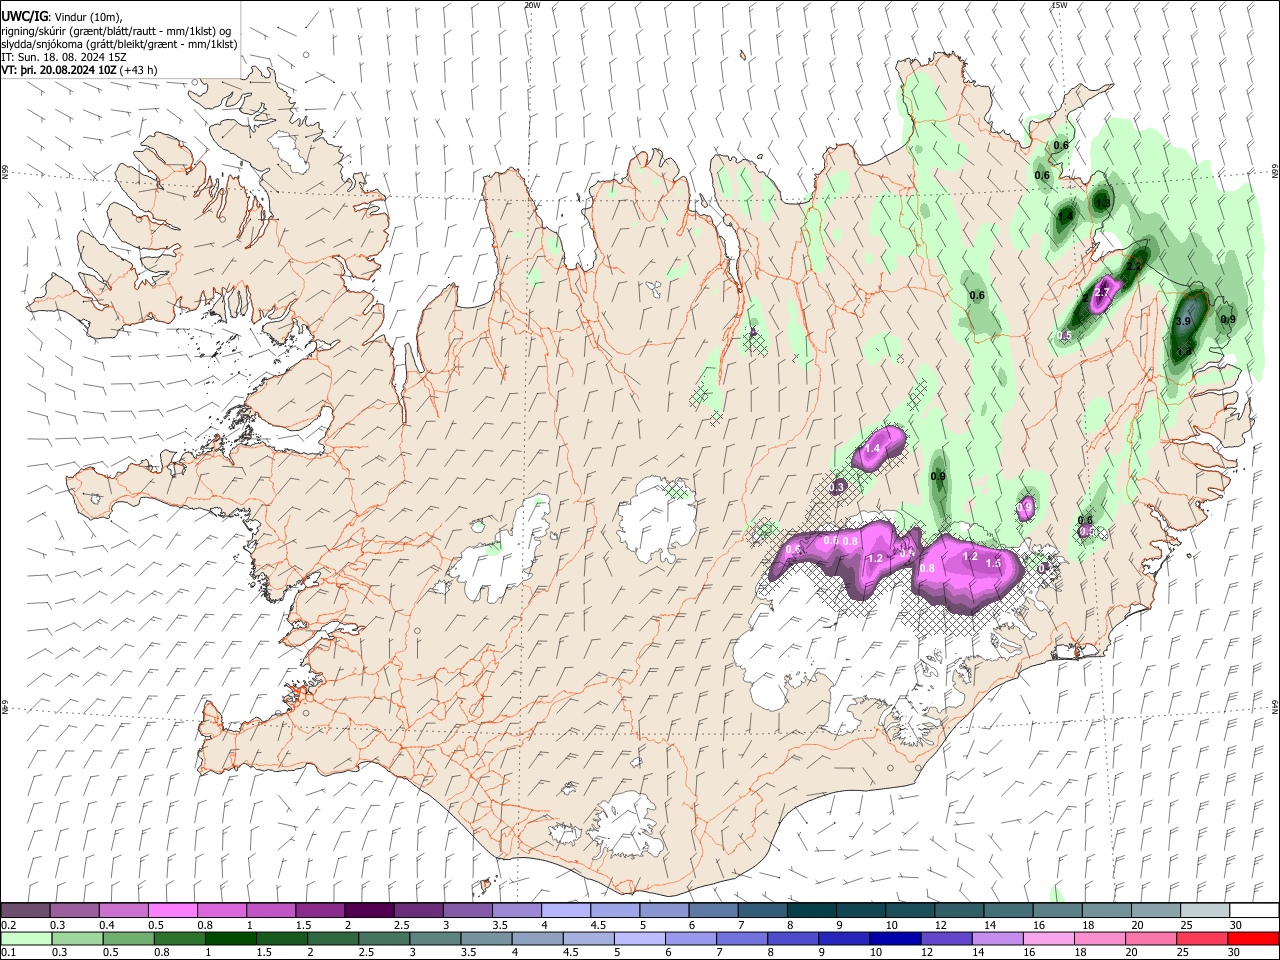Click the pink 1.5 snow value
Image resolution: width=1280 pixels, height=960 pixels.
click(x=993, y=563)
